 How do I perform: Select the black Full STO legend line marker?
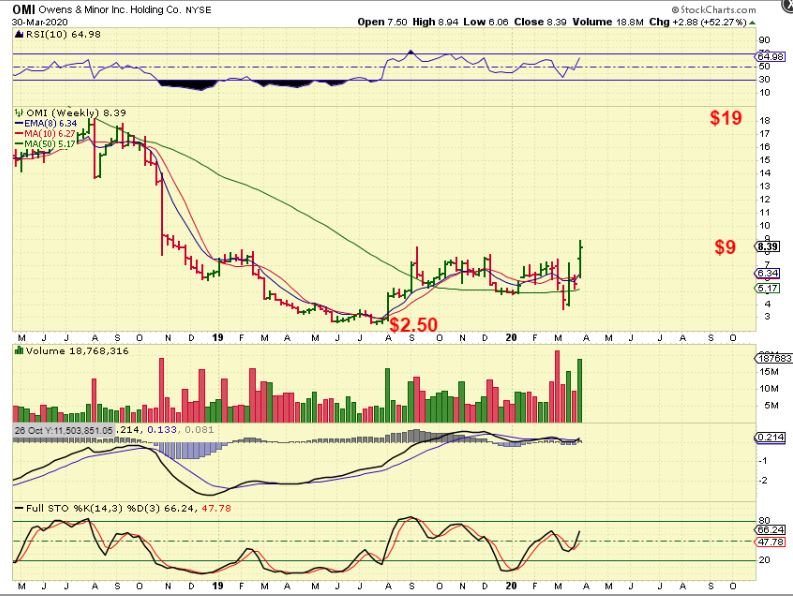(x=19, y=508)
